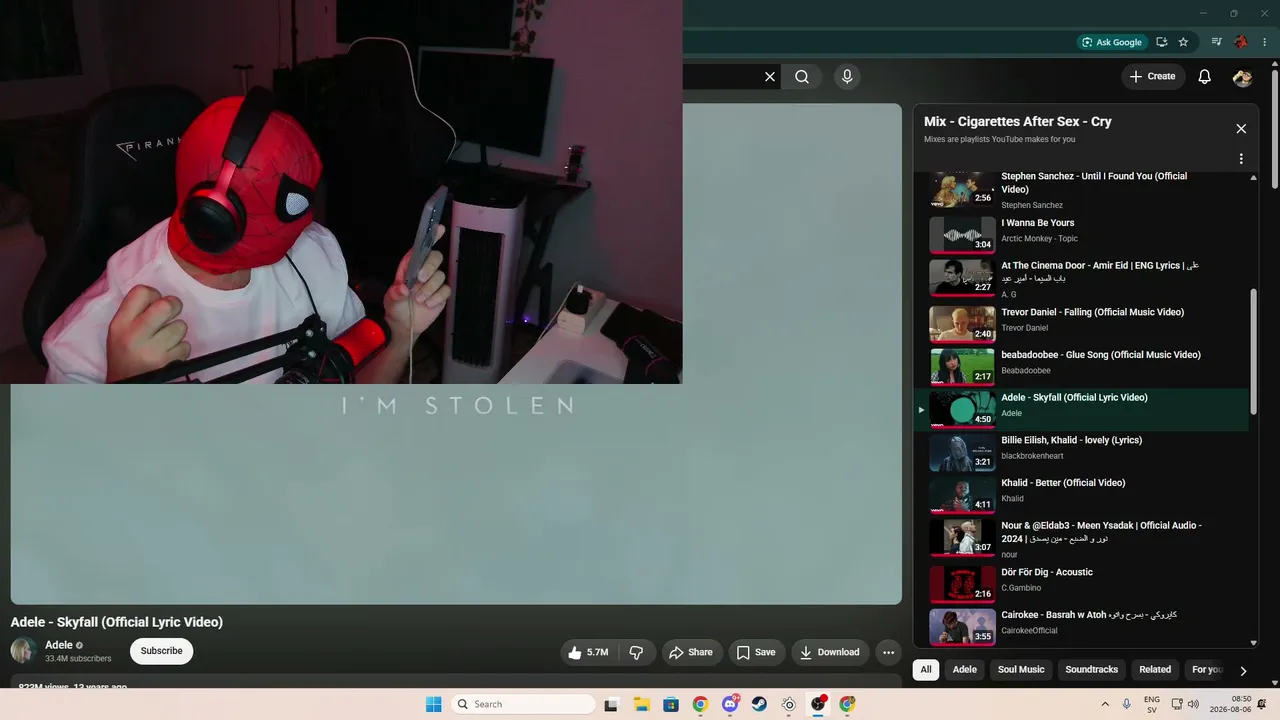Start voice search with the microphone icon
This screenshot has height=720, width=1280.
[847, 77]
